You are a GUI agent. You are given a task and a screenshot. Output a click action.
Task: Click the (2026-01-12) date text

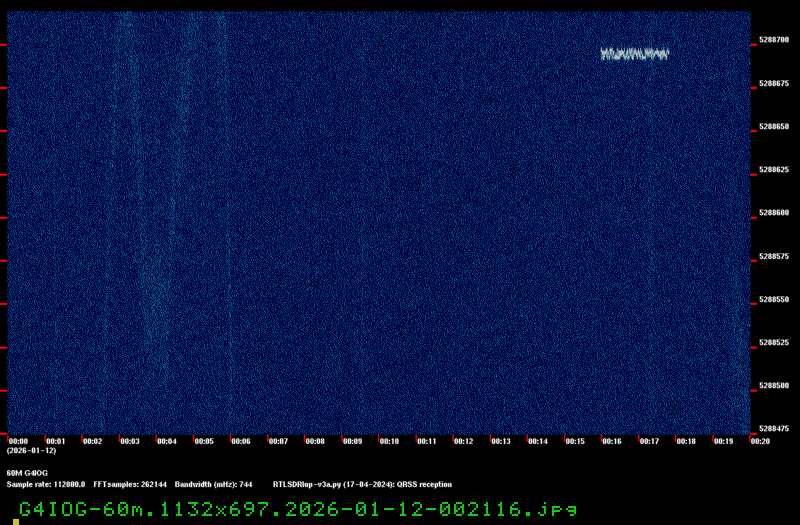[31, 451]
